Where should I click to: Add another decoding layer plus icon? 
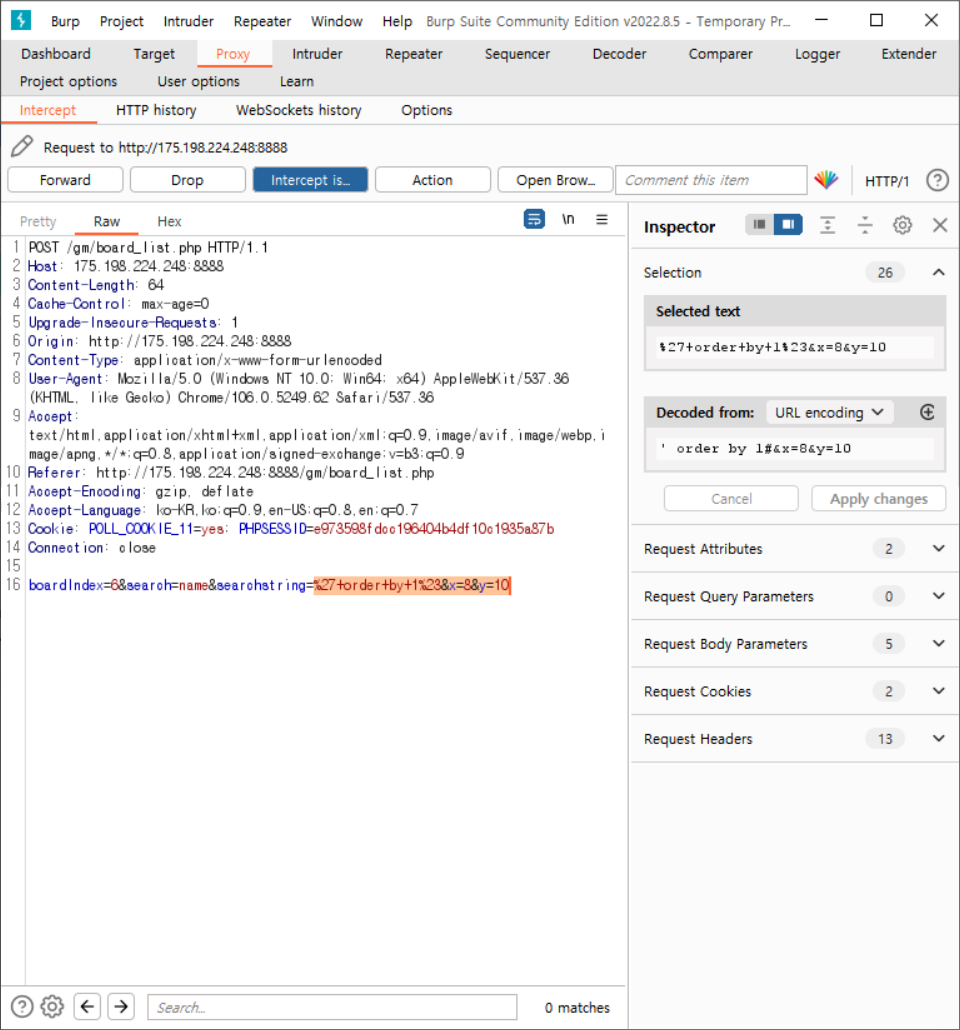click(927, 413)
